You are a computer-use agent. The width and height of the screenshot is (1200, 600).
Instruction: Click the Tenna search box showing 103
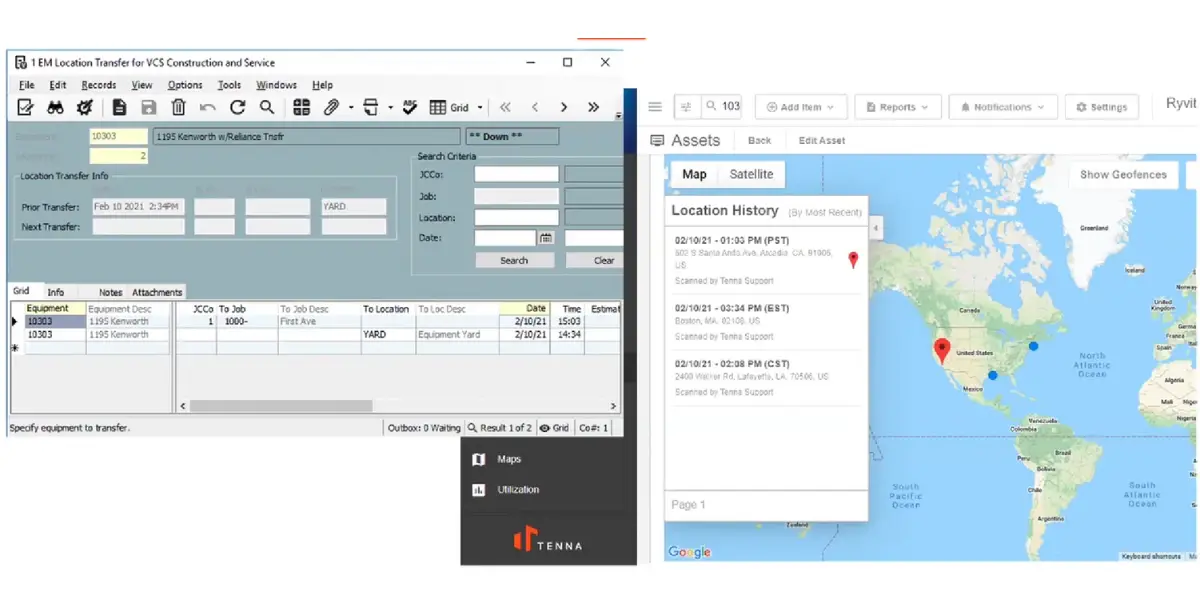[722, 106]
